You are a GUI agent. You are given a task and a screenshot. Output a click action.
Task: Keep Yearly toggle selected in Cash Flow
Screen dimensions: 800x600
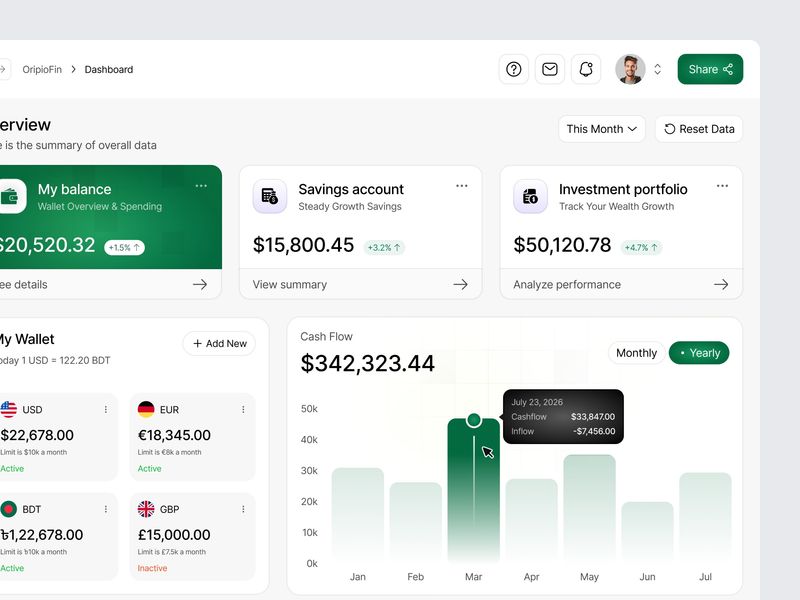tap(699, 353)
